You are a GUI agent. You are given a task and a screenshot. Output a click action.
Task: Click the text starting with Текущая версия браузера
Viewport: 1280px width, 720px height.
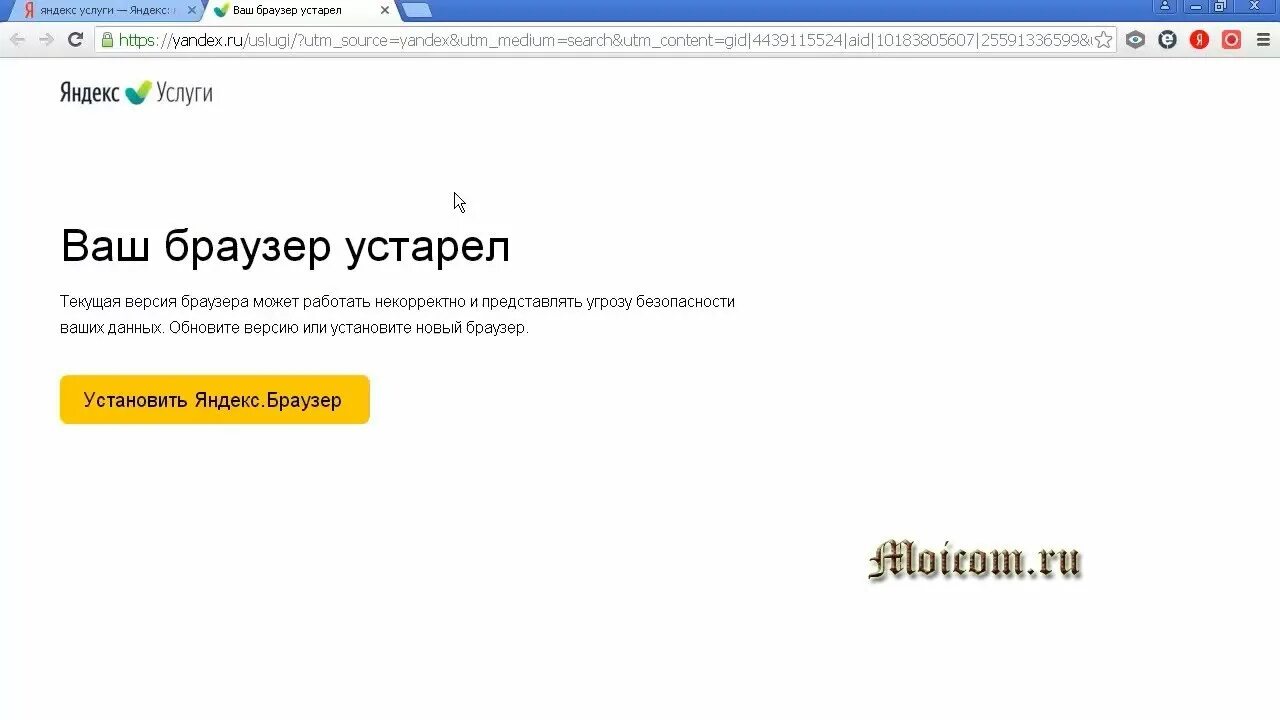point(397,314)
